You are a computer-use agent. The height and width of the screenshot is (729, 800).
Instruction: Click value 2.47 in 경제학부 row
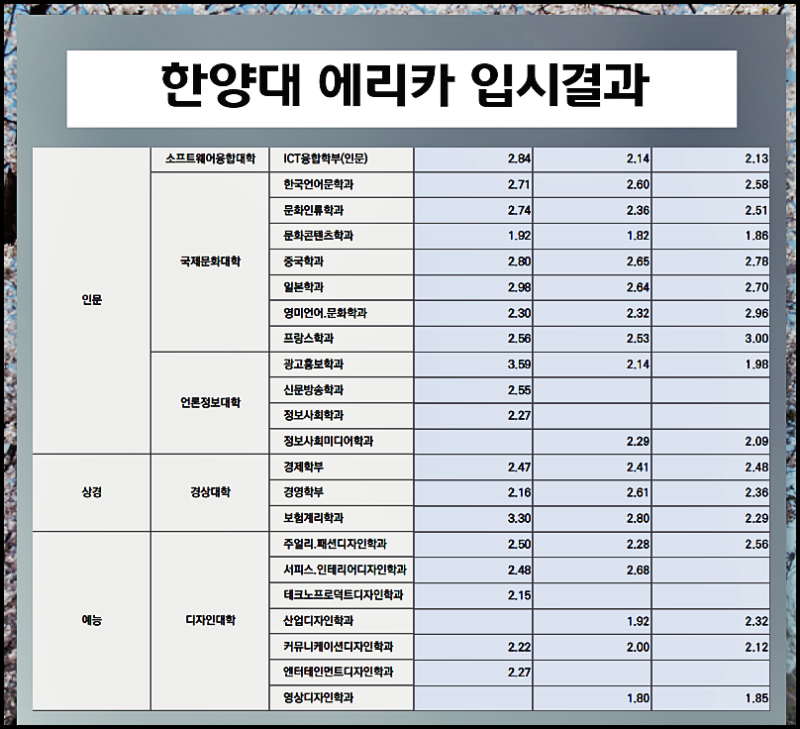pos(519,467)
